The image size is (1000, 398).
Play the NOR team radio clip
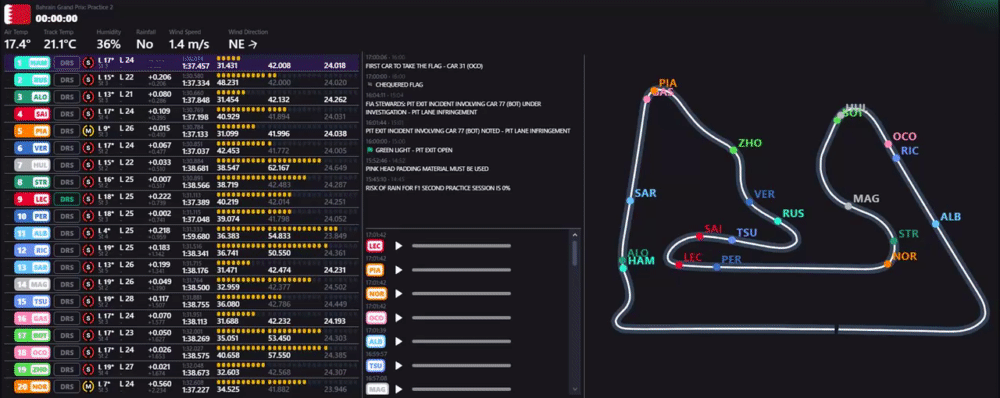coord(399,293)
